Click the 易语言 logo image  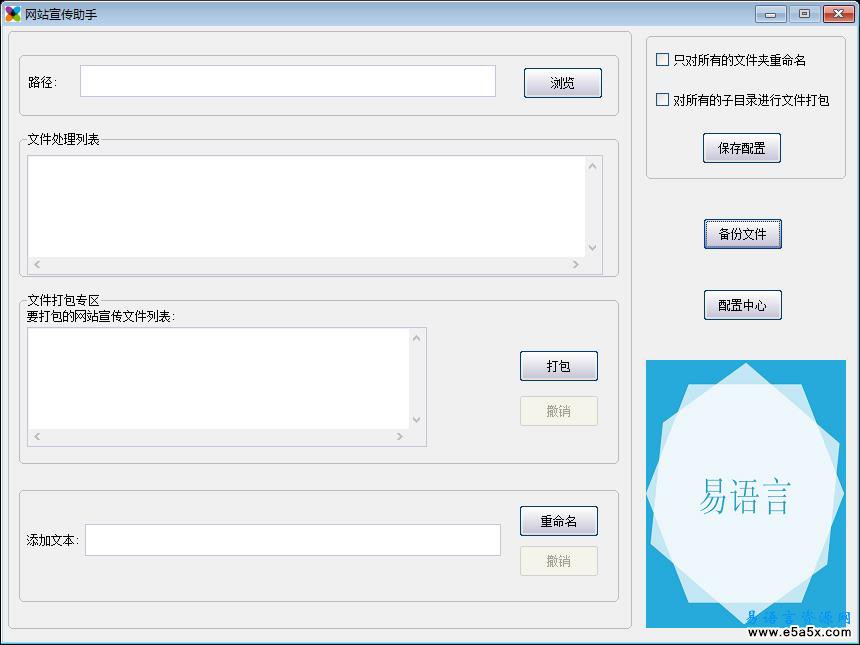click(746, 494)
